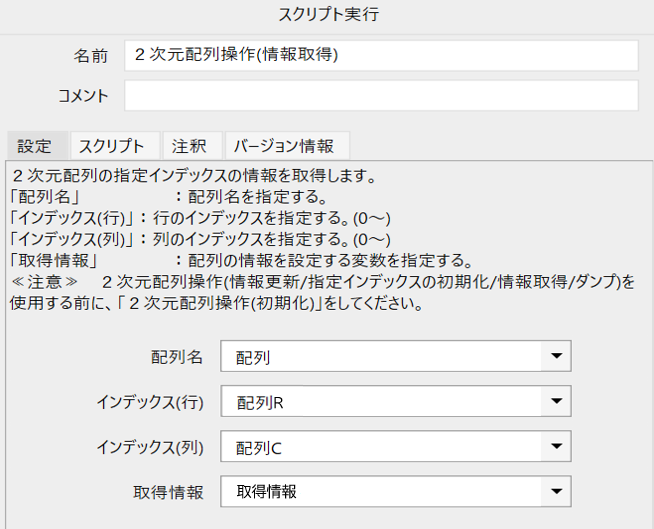Click the ≪注意≫ note in the description
Viewport: 654px width, 529px height.
[44, 282]
